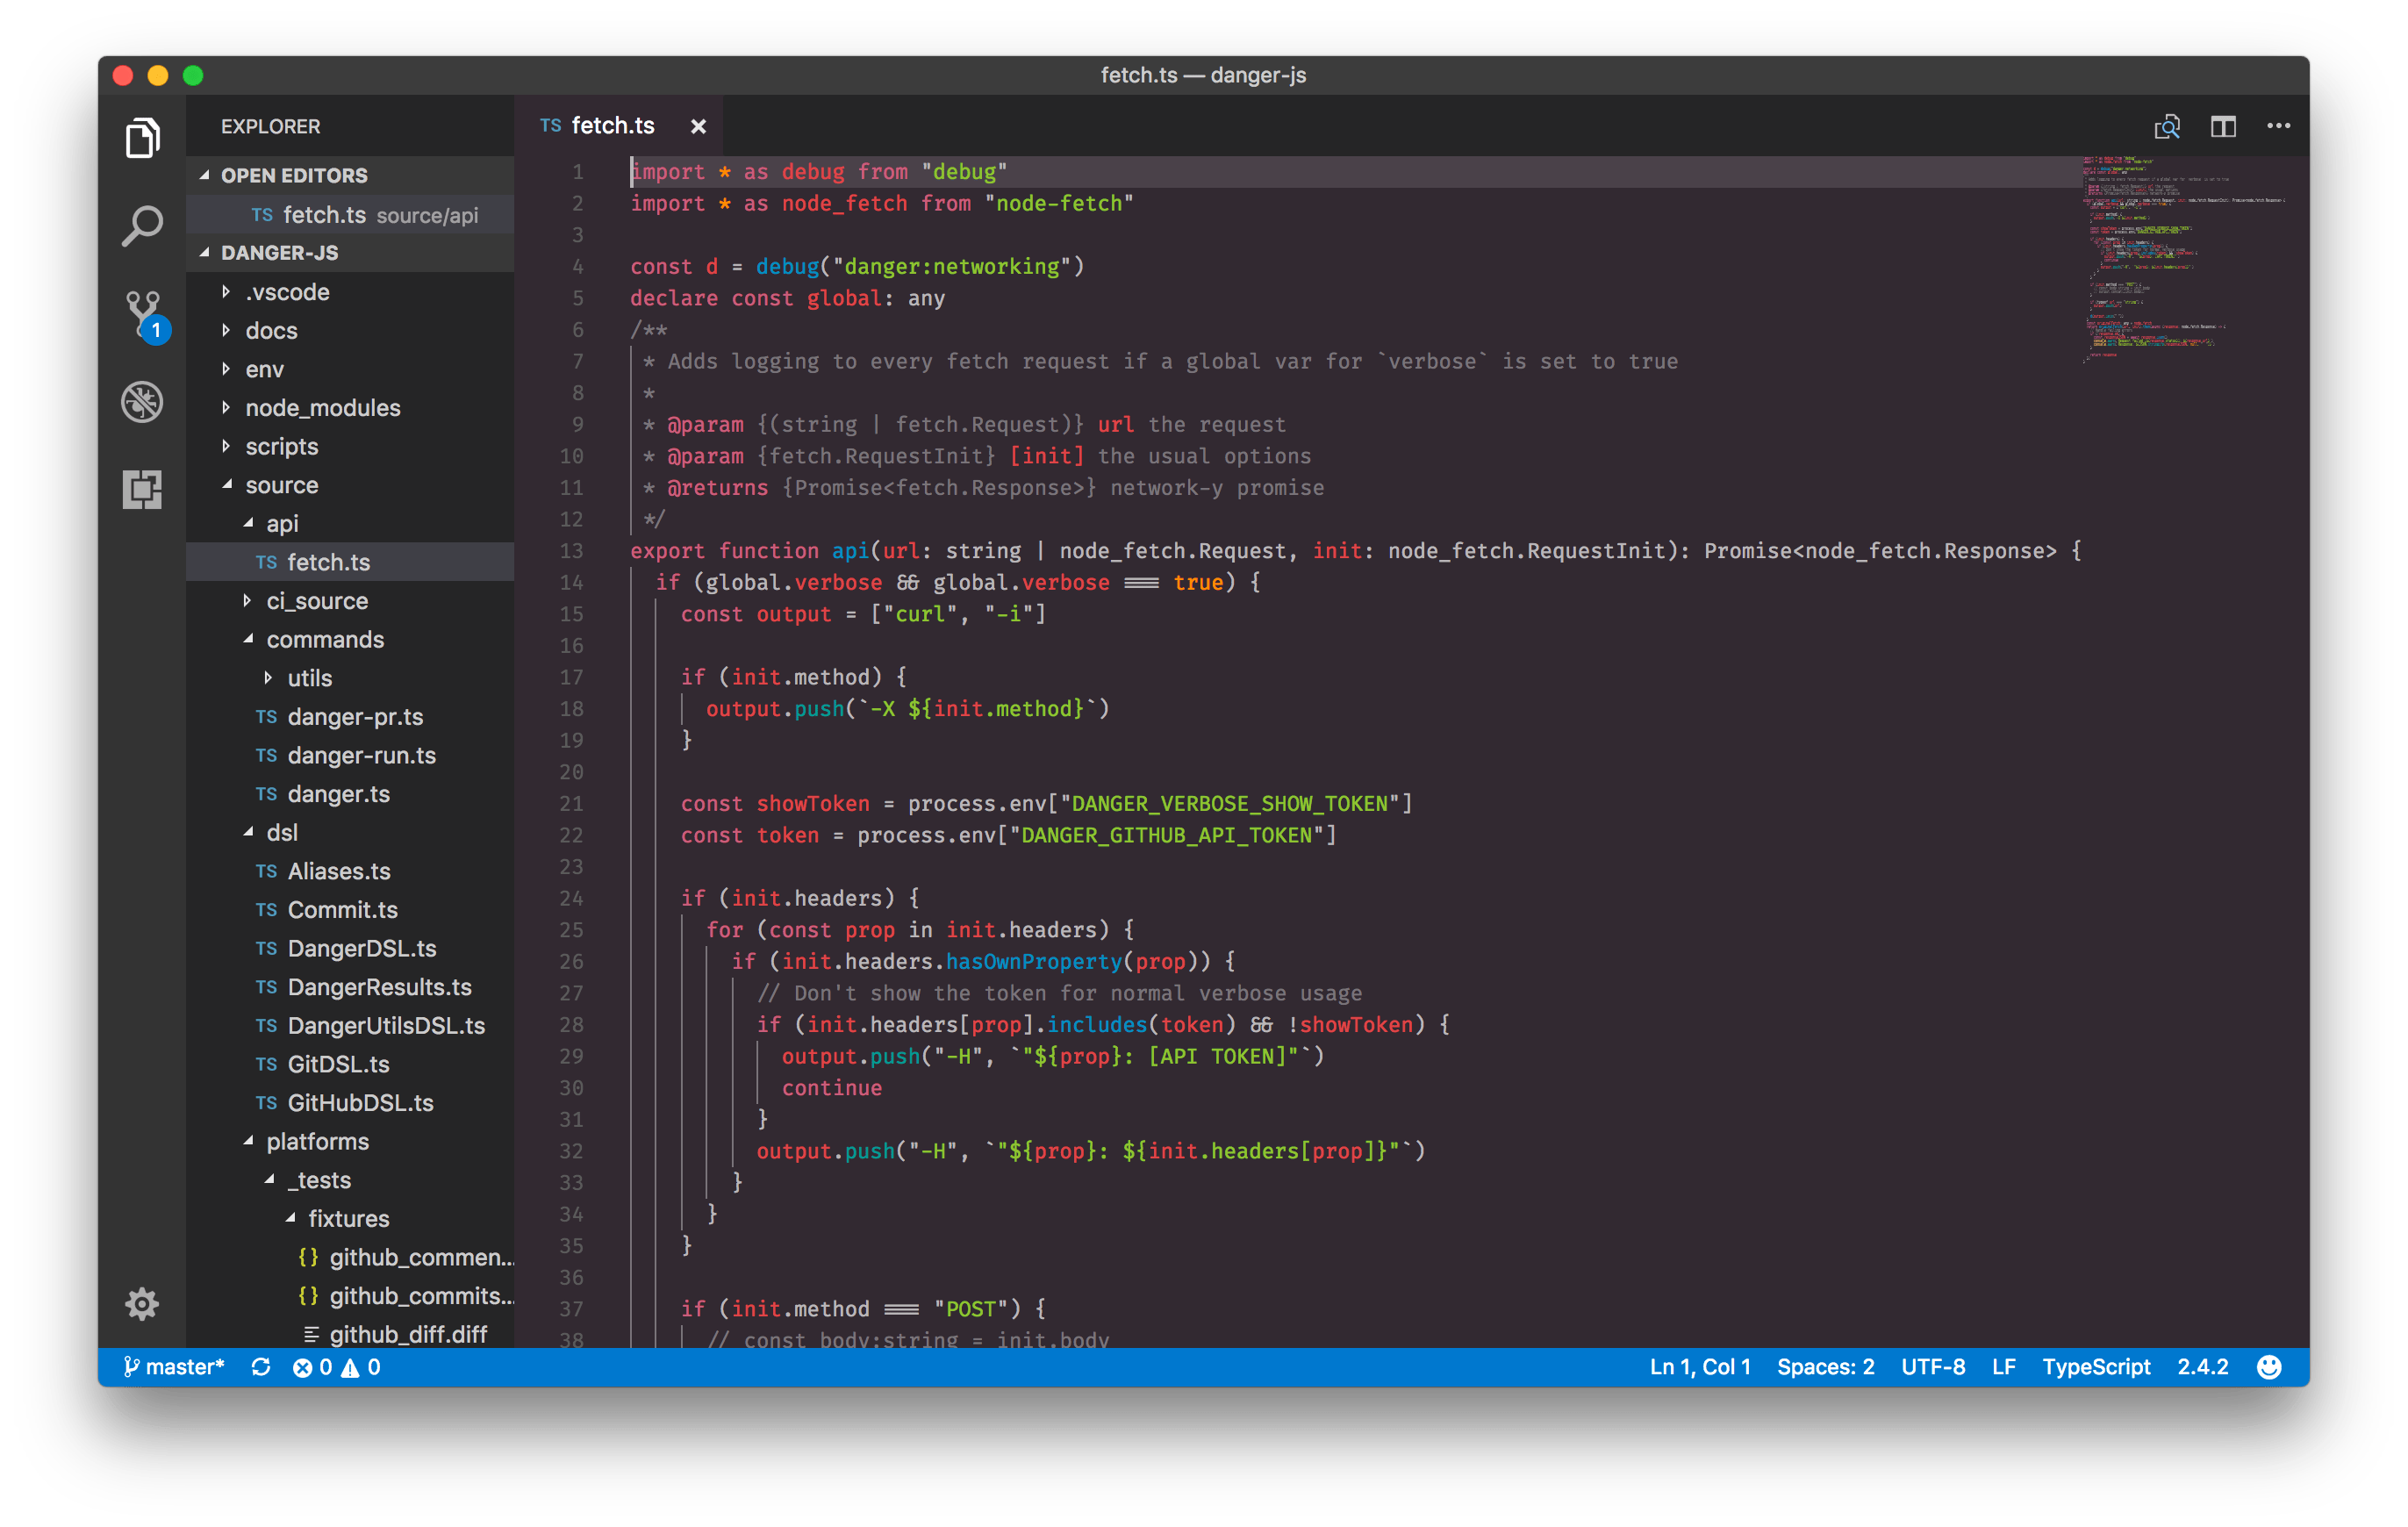Open the Extensions view
2408x1527 pixels.
[x=142, y=489]
